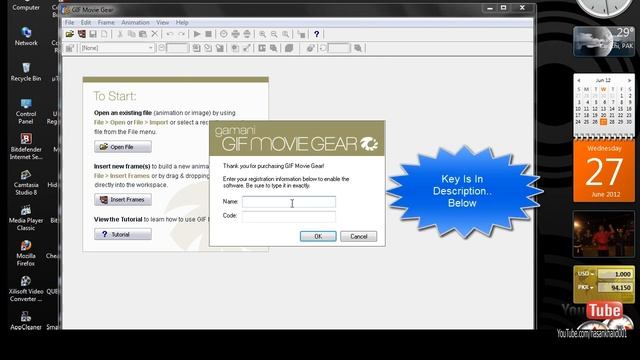Select the Bitdefender Internet Security desktop icon
The image size is (640, 360).
(x=26, y=147)
